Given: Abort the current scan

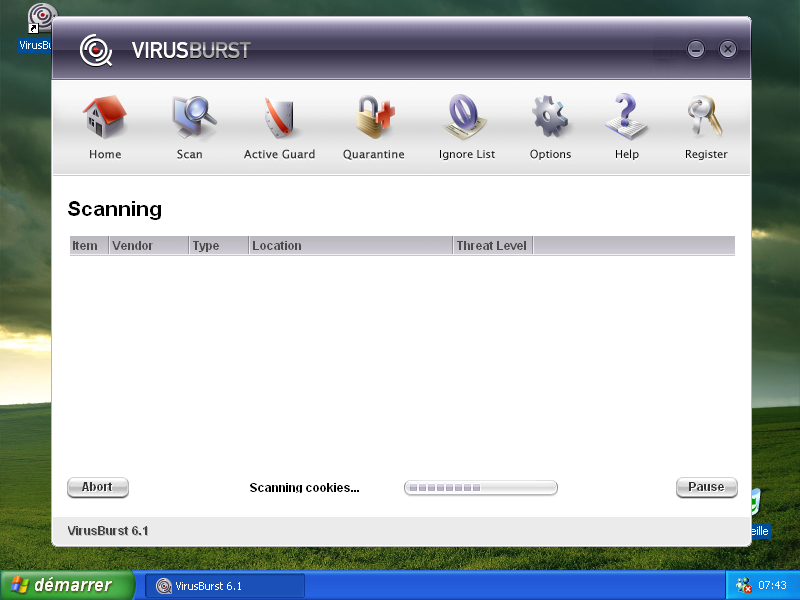Looking at the screenshot, I should [x=97, y=487].
